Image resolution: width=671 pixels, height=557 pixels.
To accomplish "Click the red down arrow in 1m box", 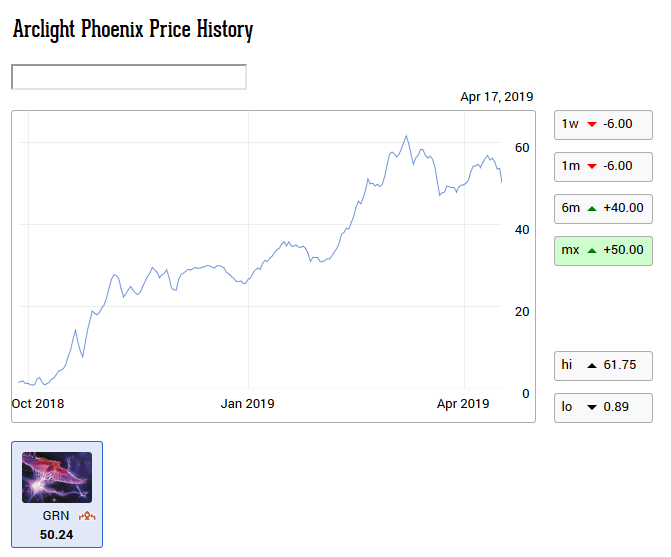I will (592, 166).
